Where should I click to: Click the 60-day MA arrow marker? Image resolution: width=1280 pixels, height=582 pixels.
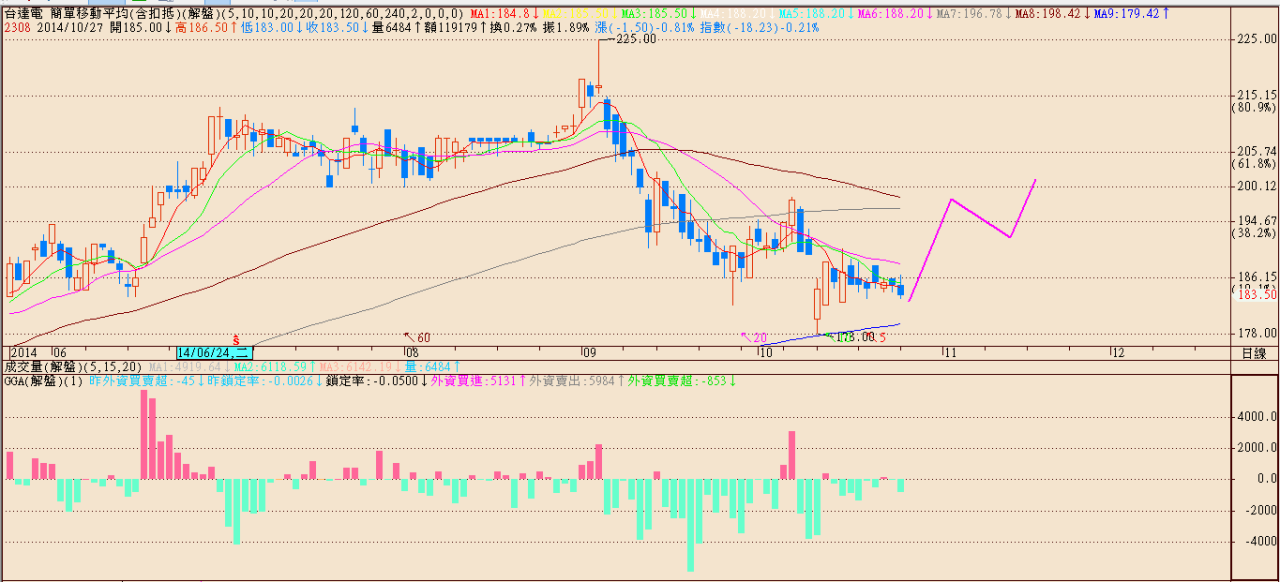pos(417,338)
